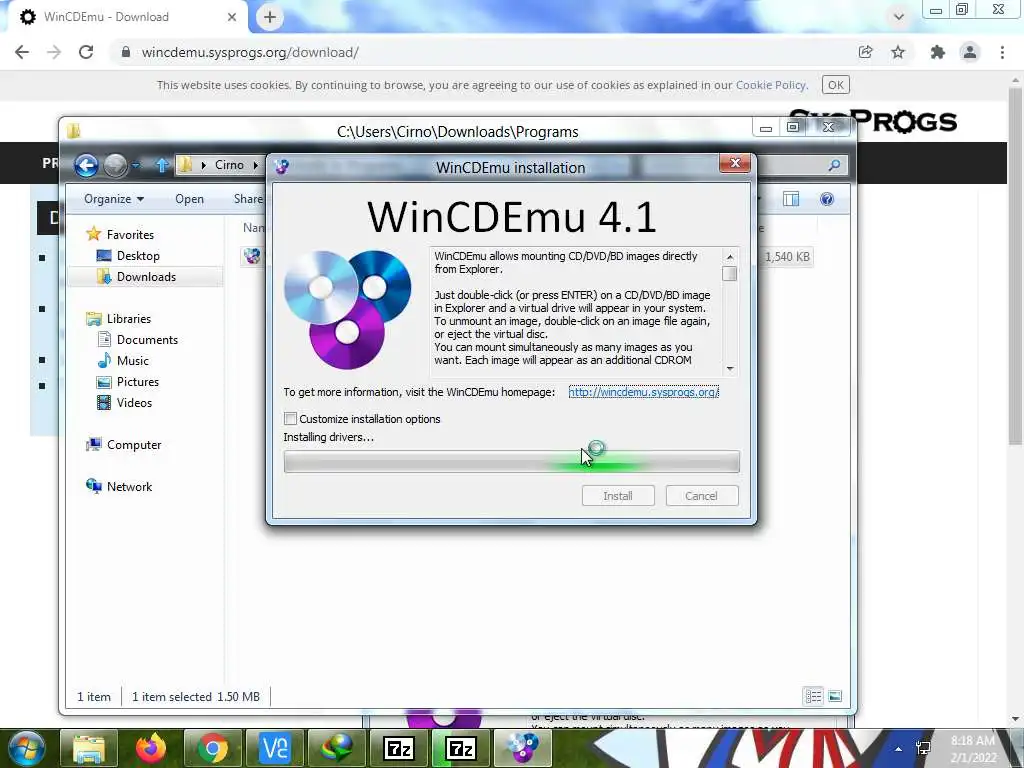This screenshot has width=1024, height=768.
Task: Click the Explorer Up one level arrow
Action: pyautogui.click(x=162, y=165)
